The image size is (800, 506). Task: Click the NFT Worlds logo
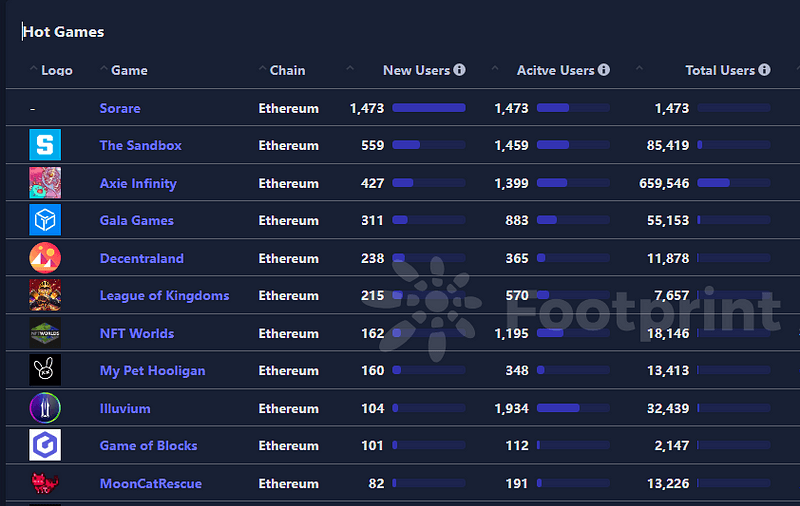coord(45,333)
